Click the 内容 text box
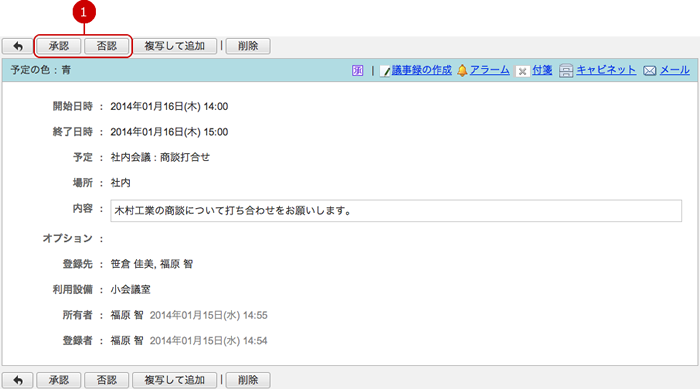This screenshot has width=700, height=389. 396,210
